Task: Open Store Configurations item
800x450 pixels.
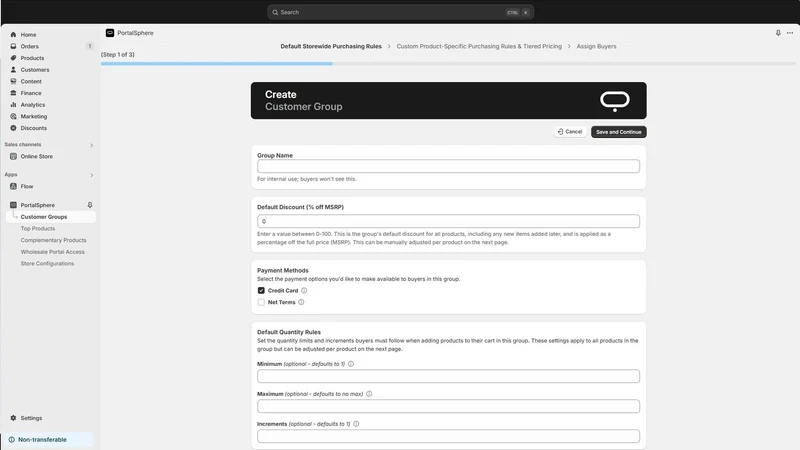Action: tap(47, 264)
